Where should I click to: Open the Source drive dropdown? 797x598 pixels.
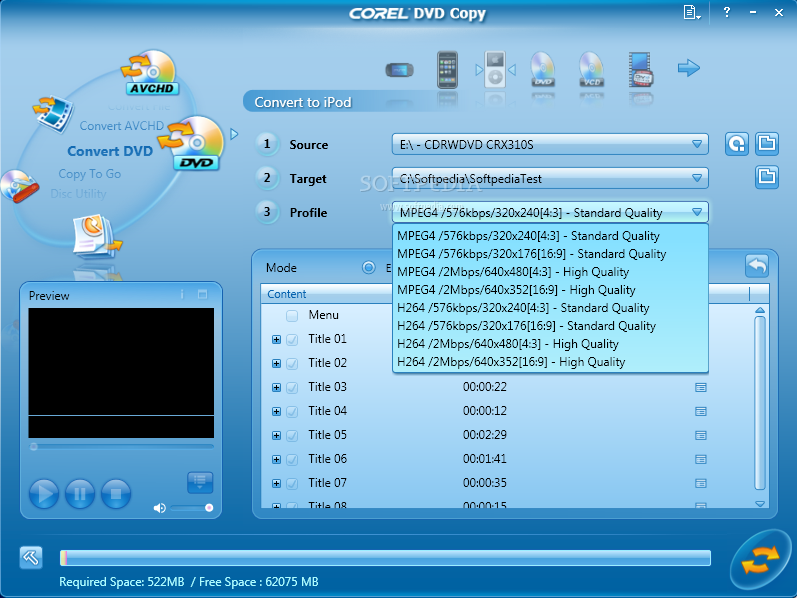point(697,144)
